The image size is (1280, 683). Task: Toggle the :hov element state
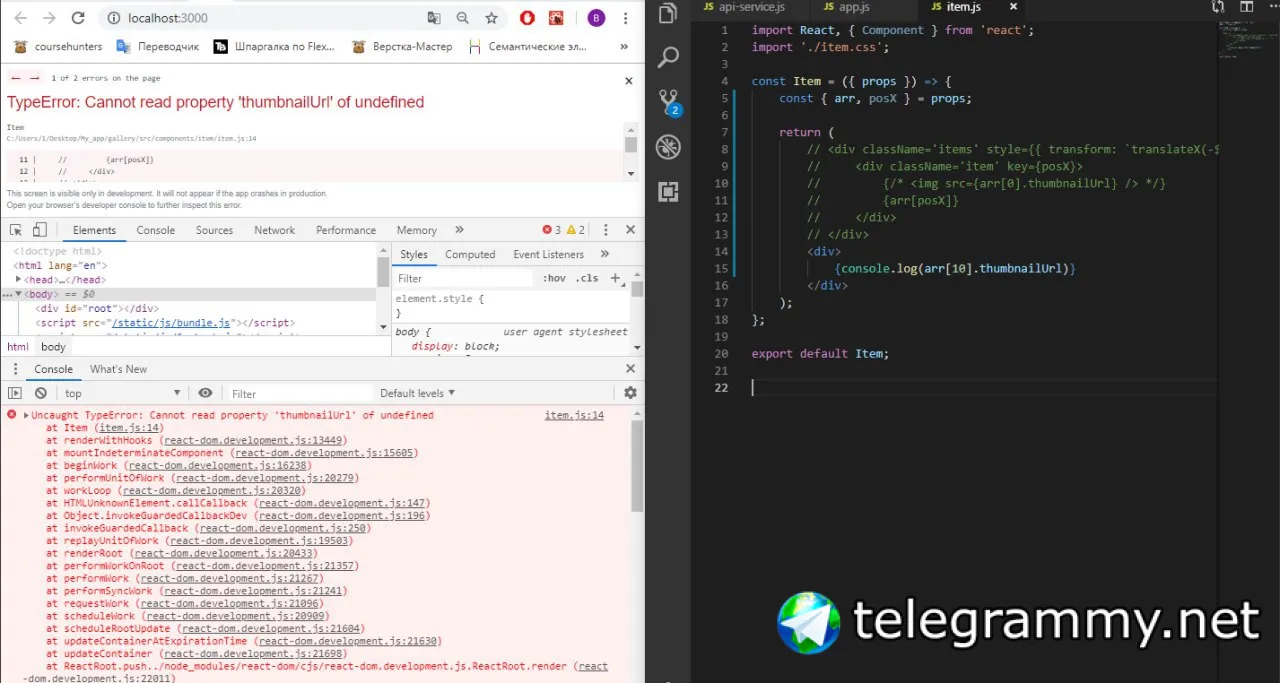pyautogui.click(x=554, y=278)
